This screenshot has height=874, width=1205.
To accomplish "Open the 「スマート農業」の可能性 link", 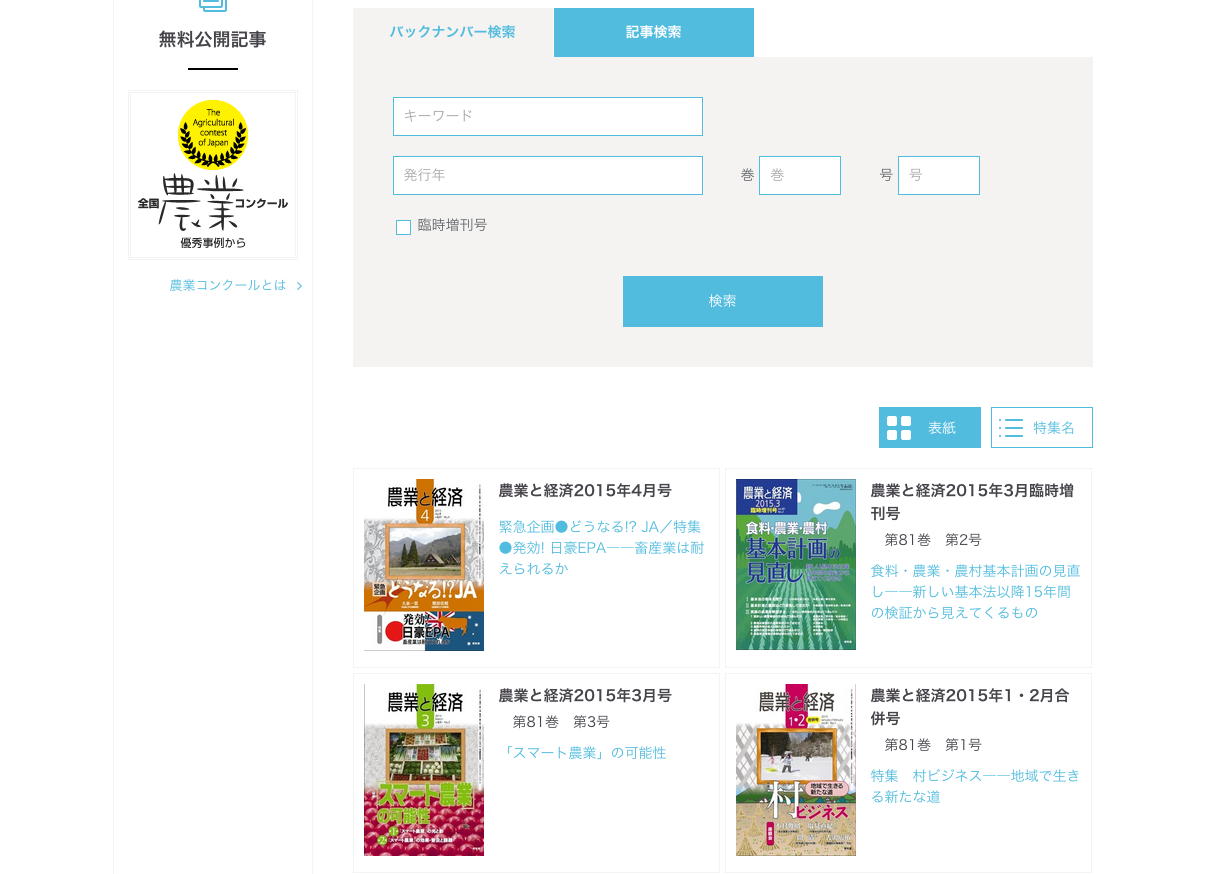I will click(x=582, y=753).
